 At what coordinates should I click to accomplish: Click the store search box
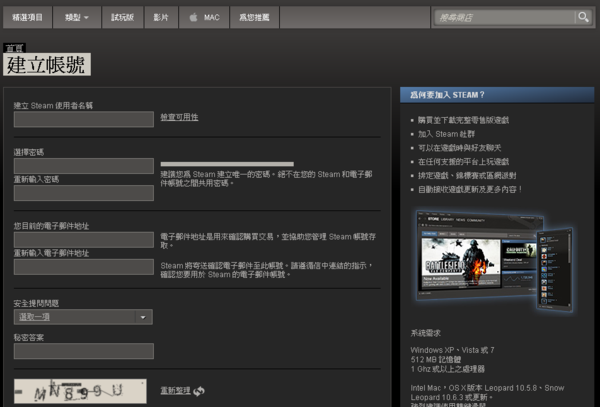coord(505,17)
